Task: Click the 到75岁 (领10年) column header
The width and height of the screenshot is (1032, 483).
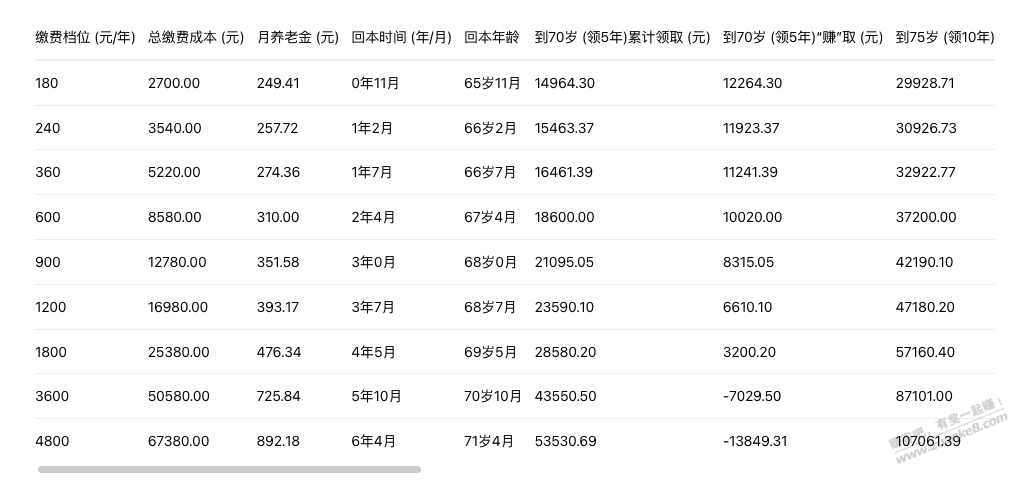Action: (944, 38)
